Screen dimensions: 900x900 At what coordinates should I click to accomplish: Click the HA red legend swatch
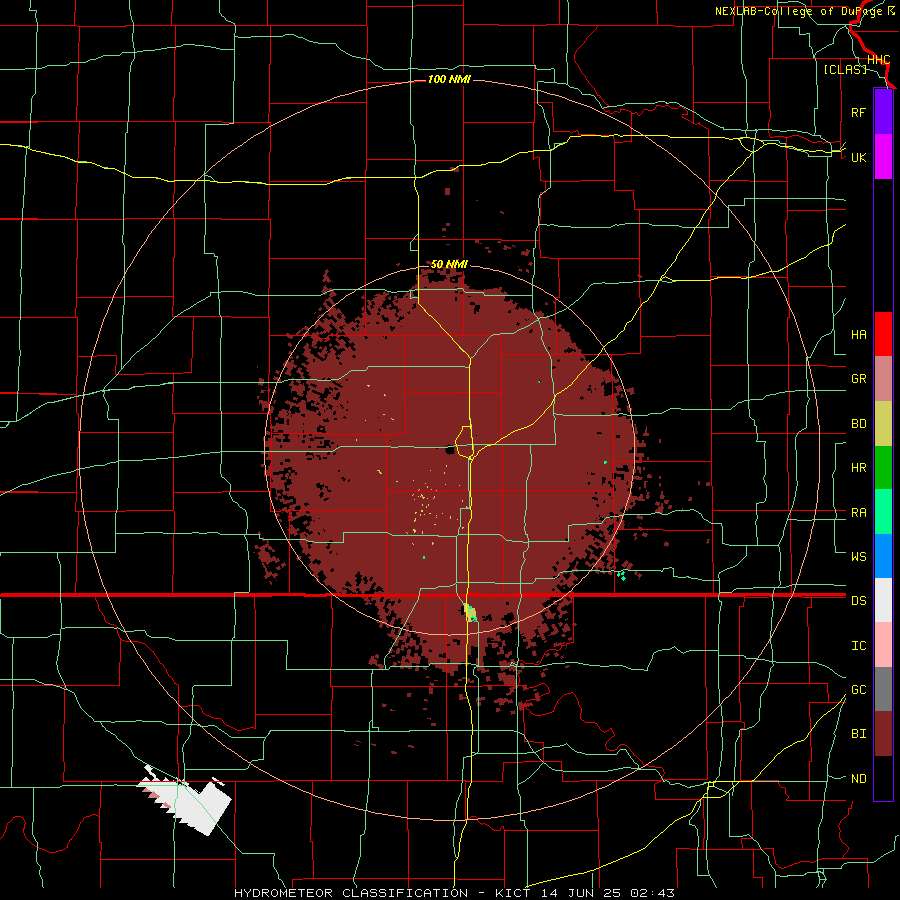(x=883, y=334)
